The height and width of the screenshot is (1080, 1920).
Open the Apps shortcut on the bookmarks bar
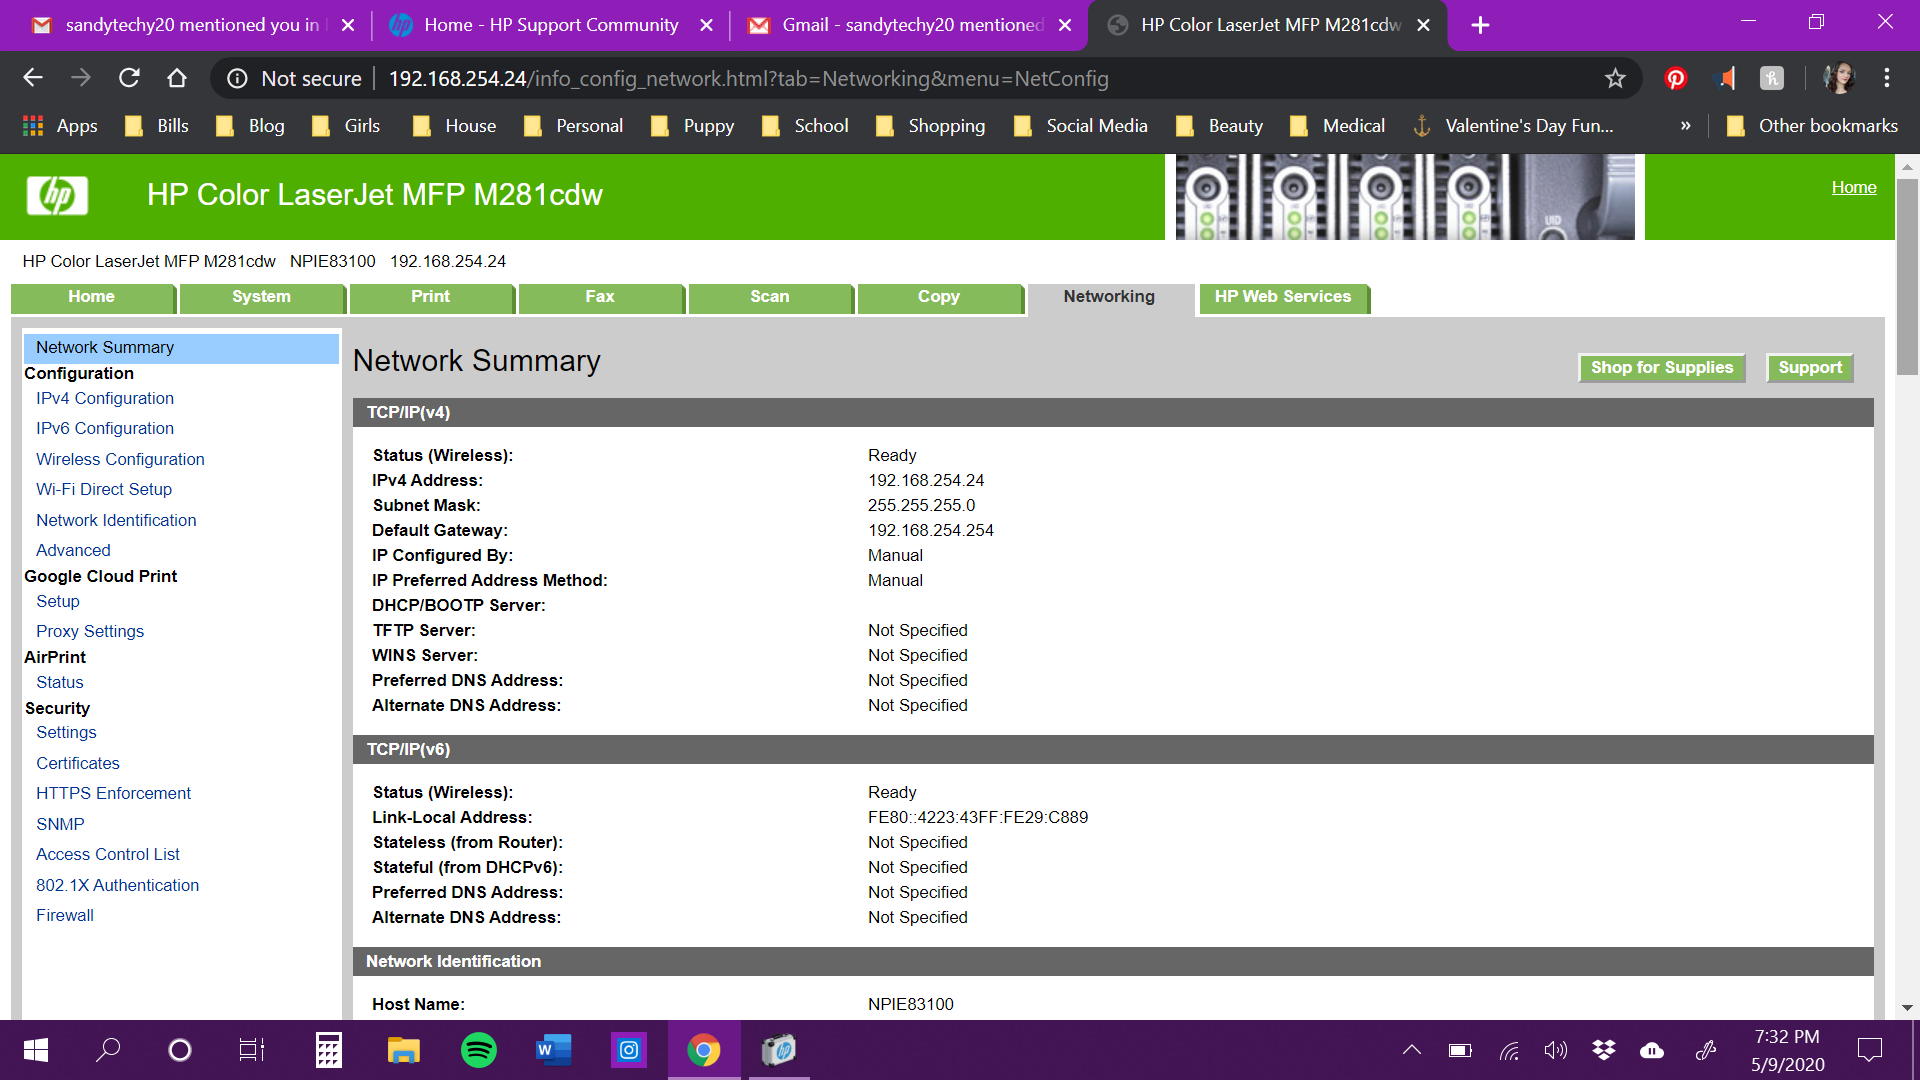point(60,125)
